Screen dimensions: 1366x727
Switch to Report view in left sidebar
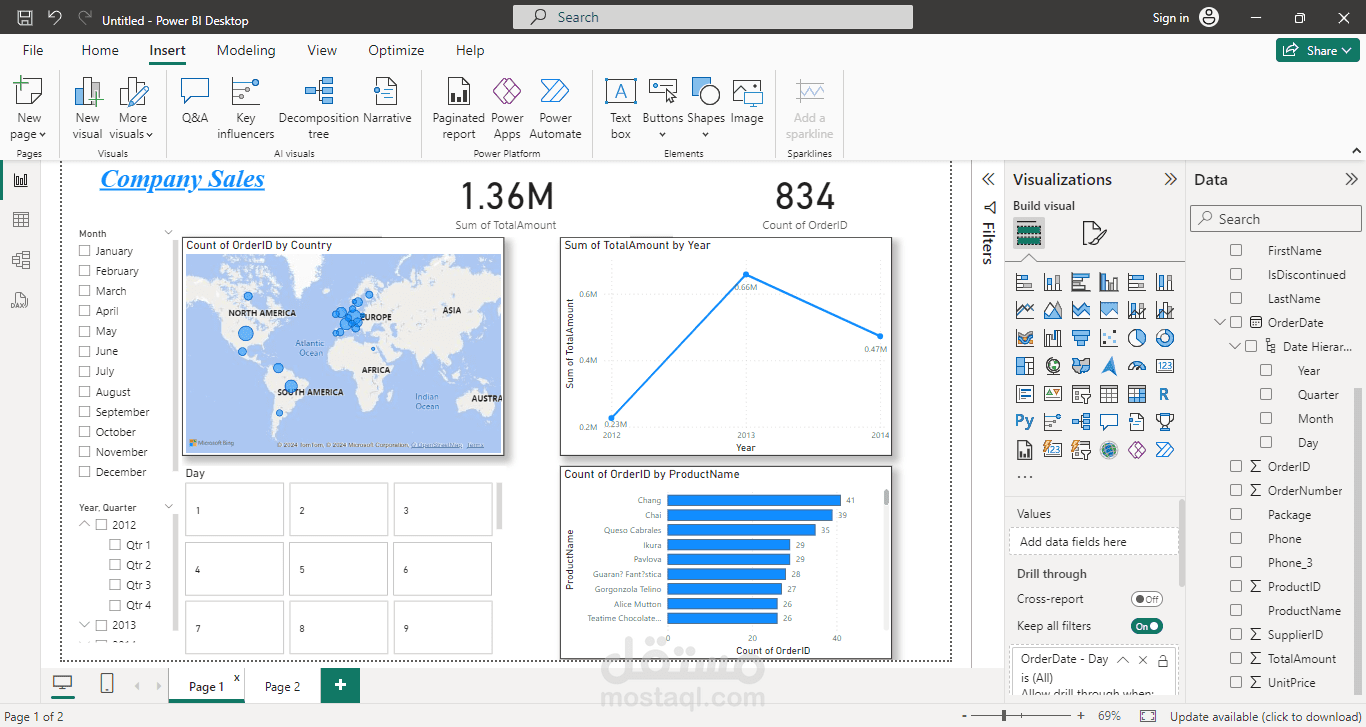tap(20, 180)
